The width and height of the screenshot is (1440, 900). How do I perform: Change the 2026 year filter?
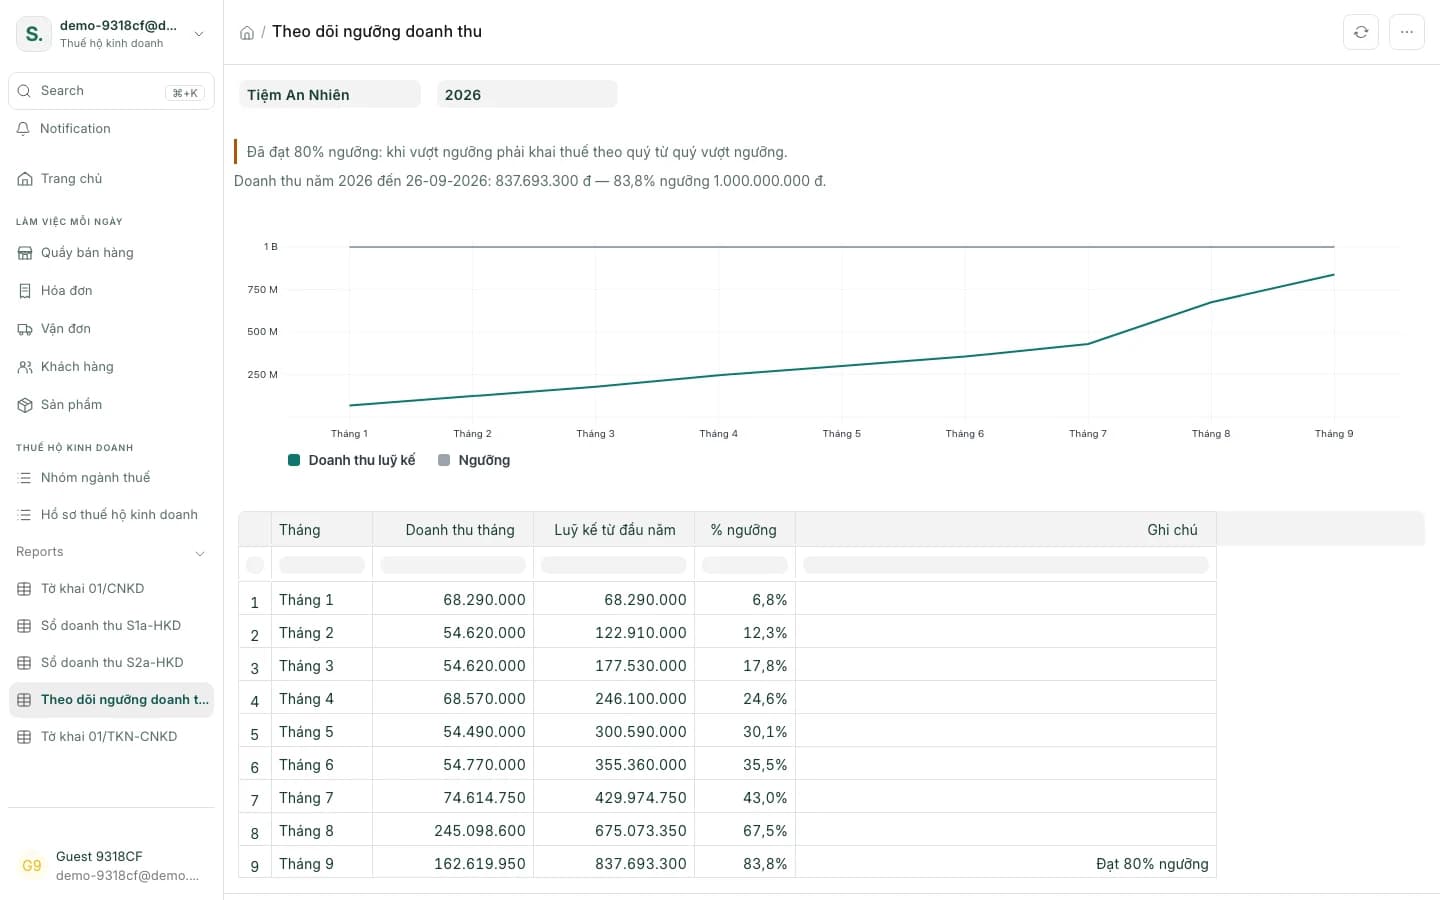pyautogui.click(x=527, y=95)
